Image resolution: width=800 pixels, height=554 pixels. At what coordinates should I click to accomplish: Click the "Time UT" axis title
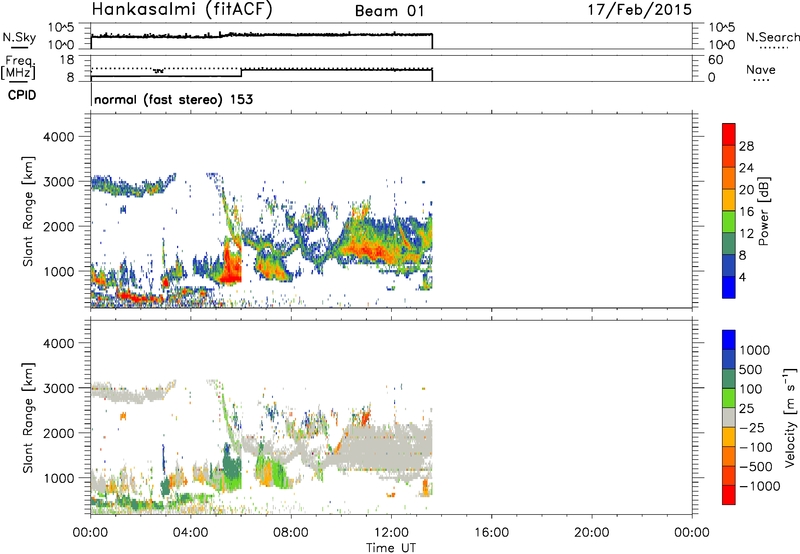391,548
